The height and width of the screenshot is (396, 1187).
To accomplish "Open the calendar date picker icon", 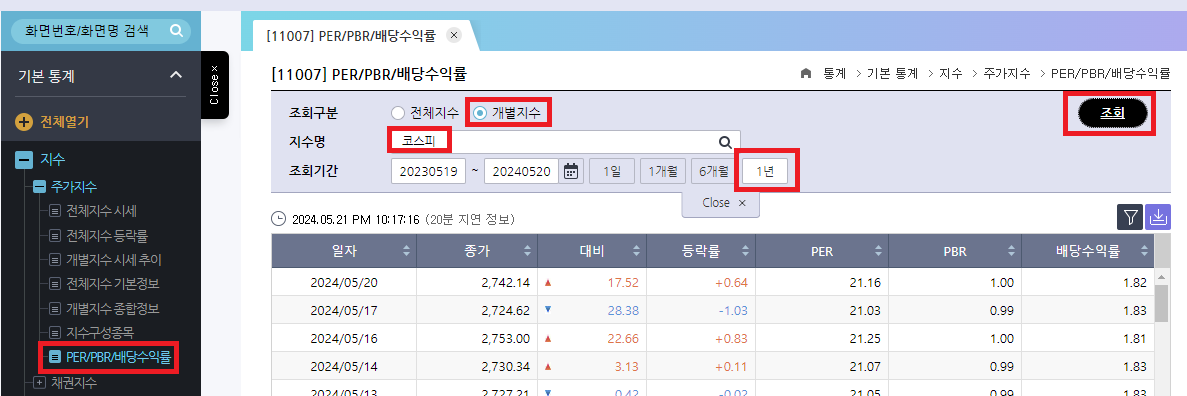I will (x=571, y=171).
